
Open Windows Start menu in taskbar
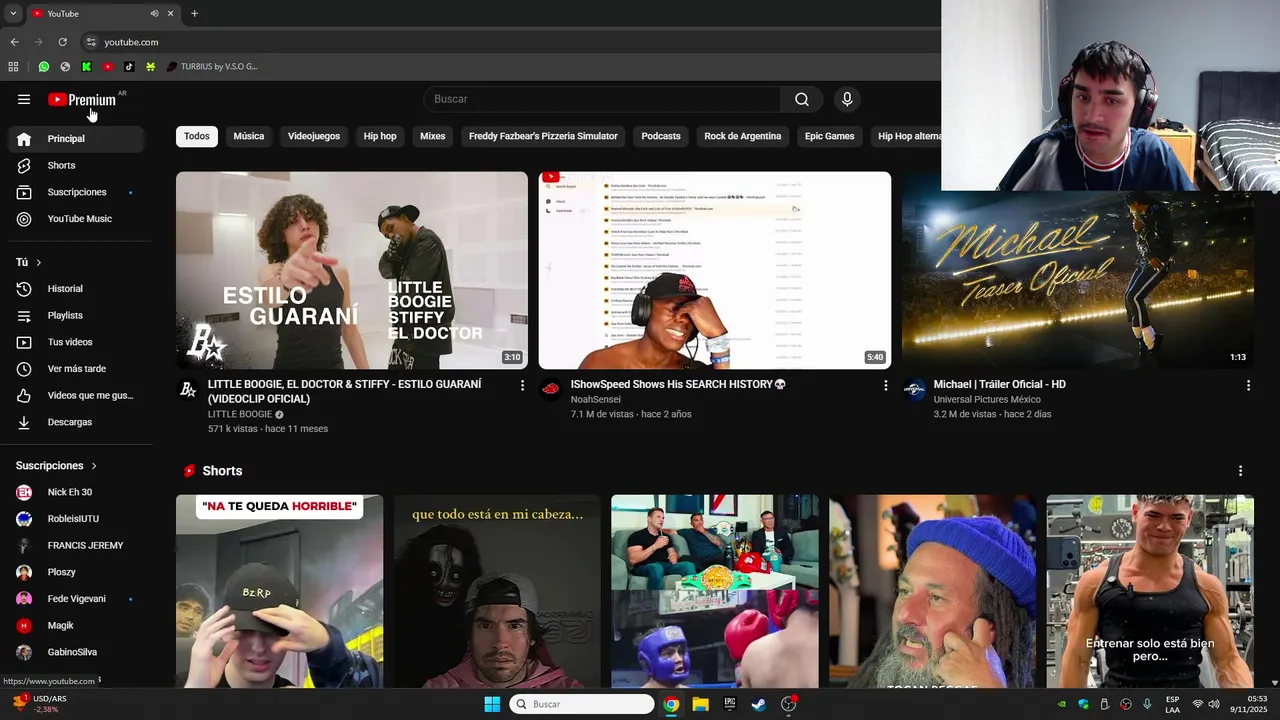[x=492, y=704]
